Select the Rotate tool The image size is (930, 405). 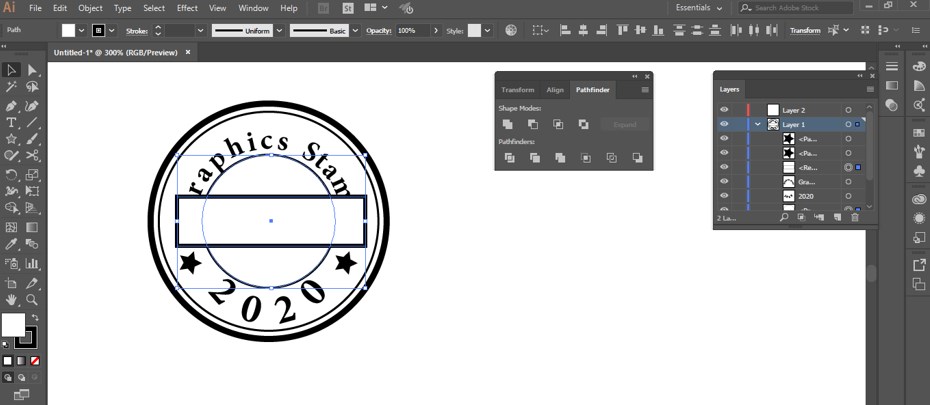pyautogui.click(x=11, y=175)
